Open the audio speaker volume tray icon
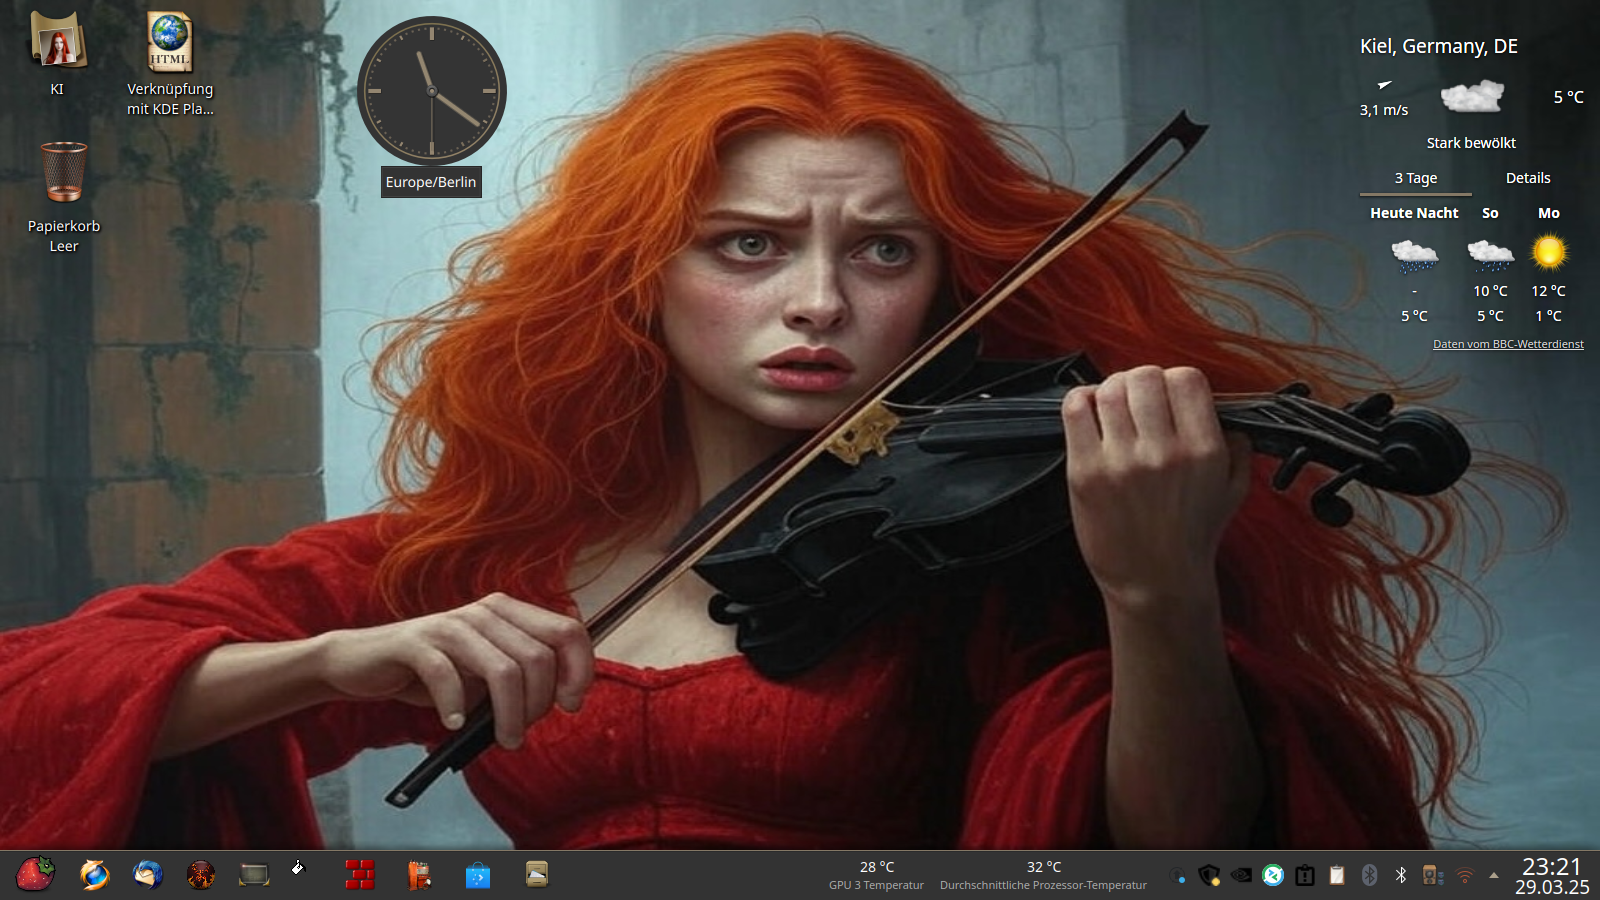 click(x=1433, y=876)
